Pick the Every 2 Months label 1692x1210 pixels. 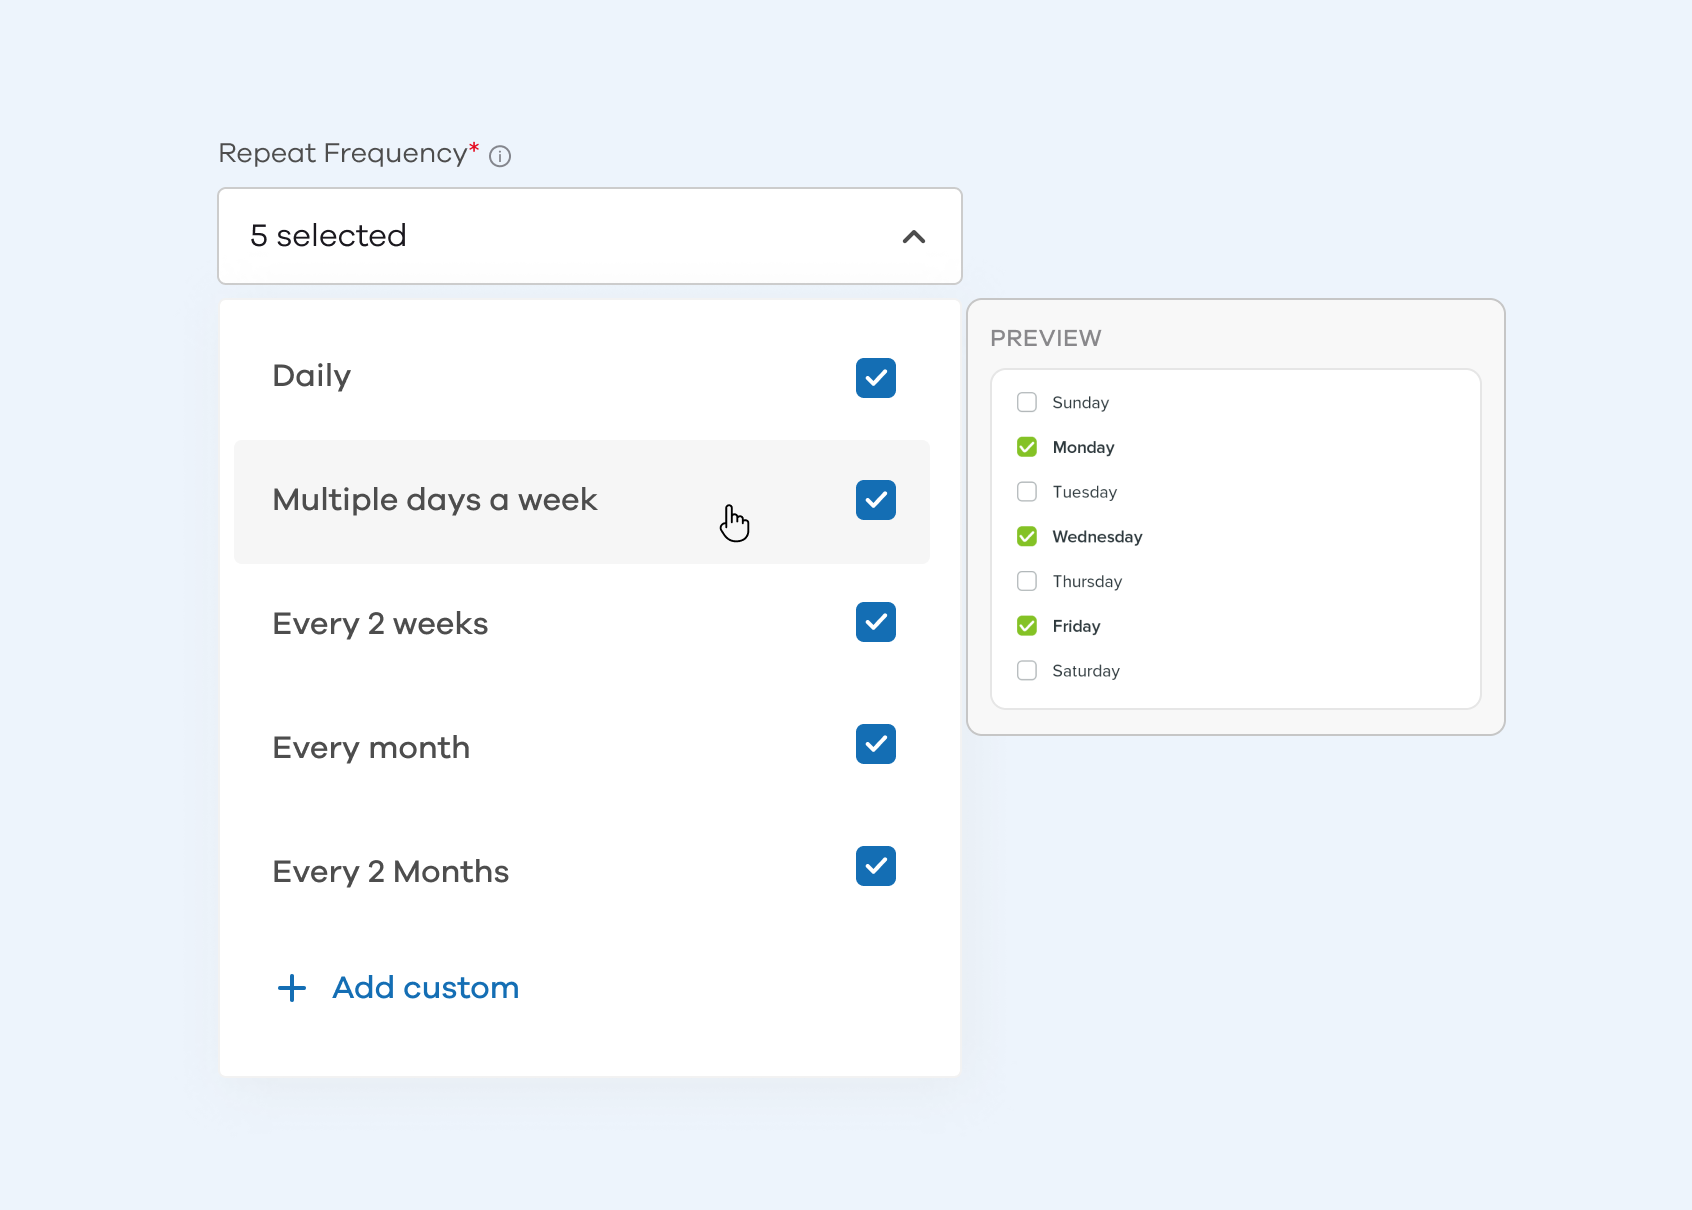[391, 872]
